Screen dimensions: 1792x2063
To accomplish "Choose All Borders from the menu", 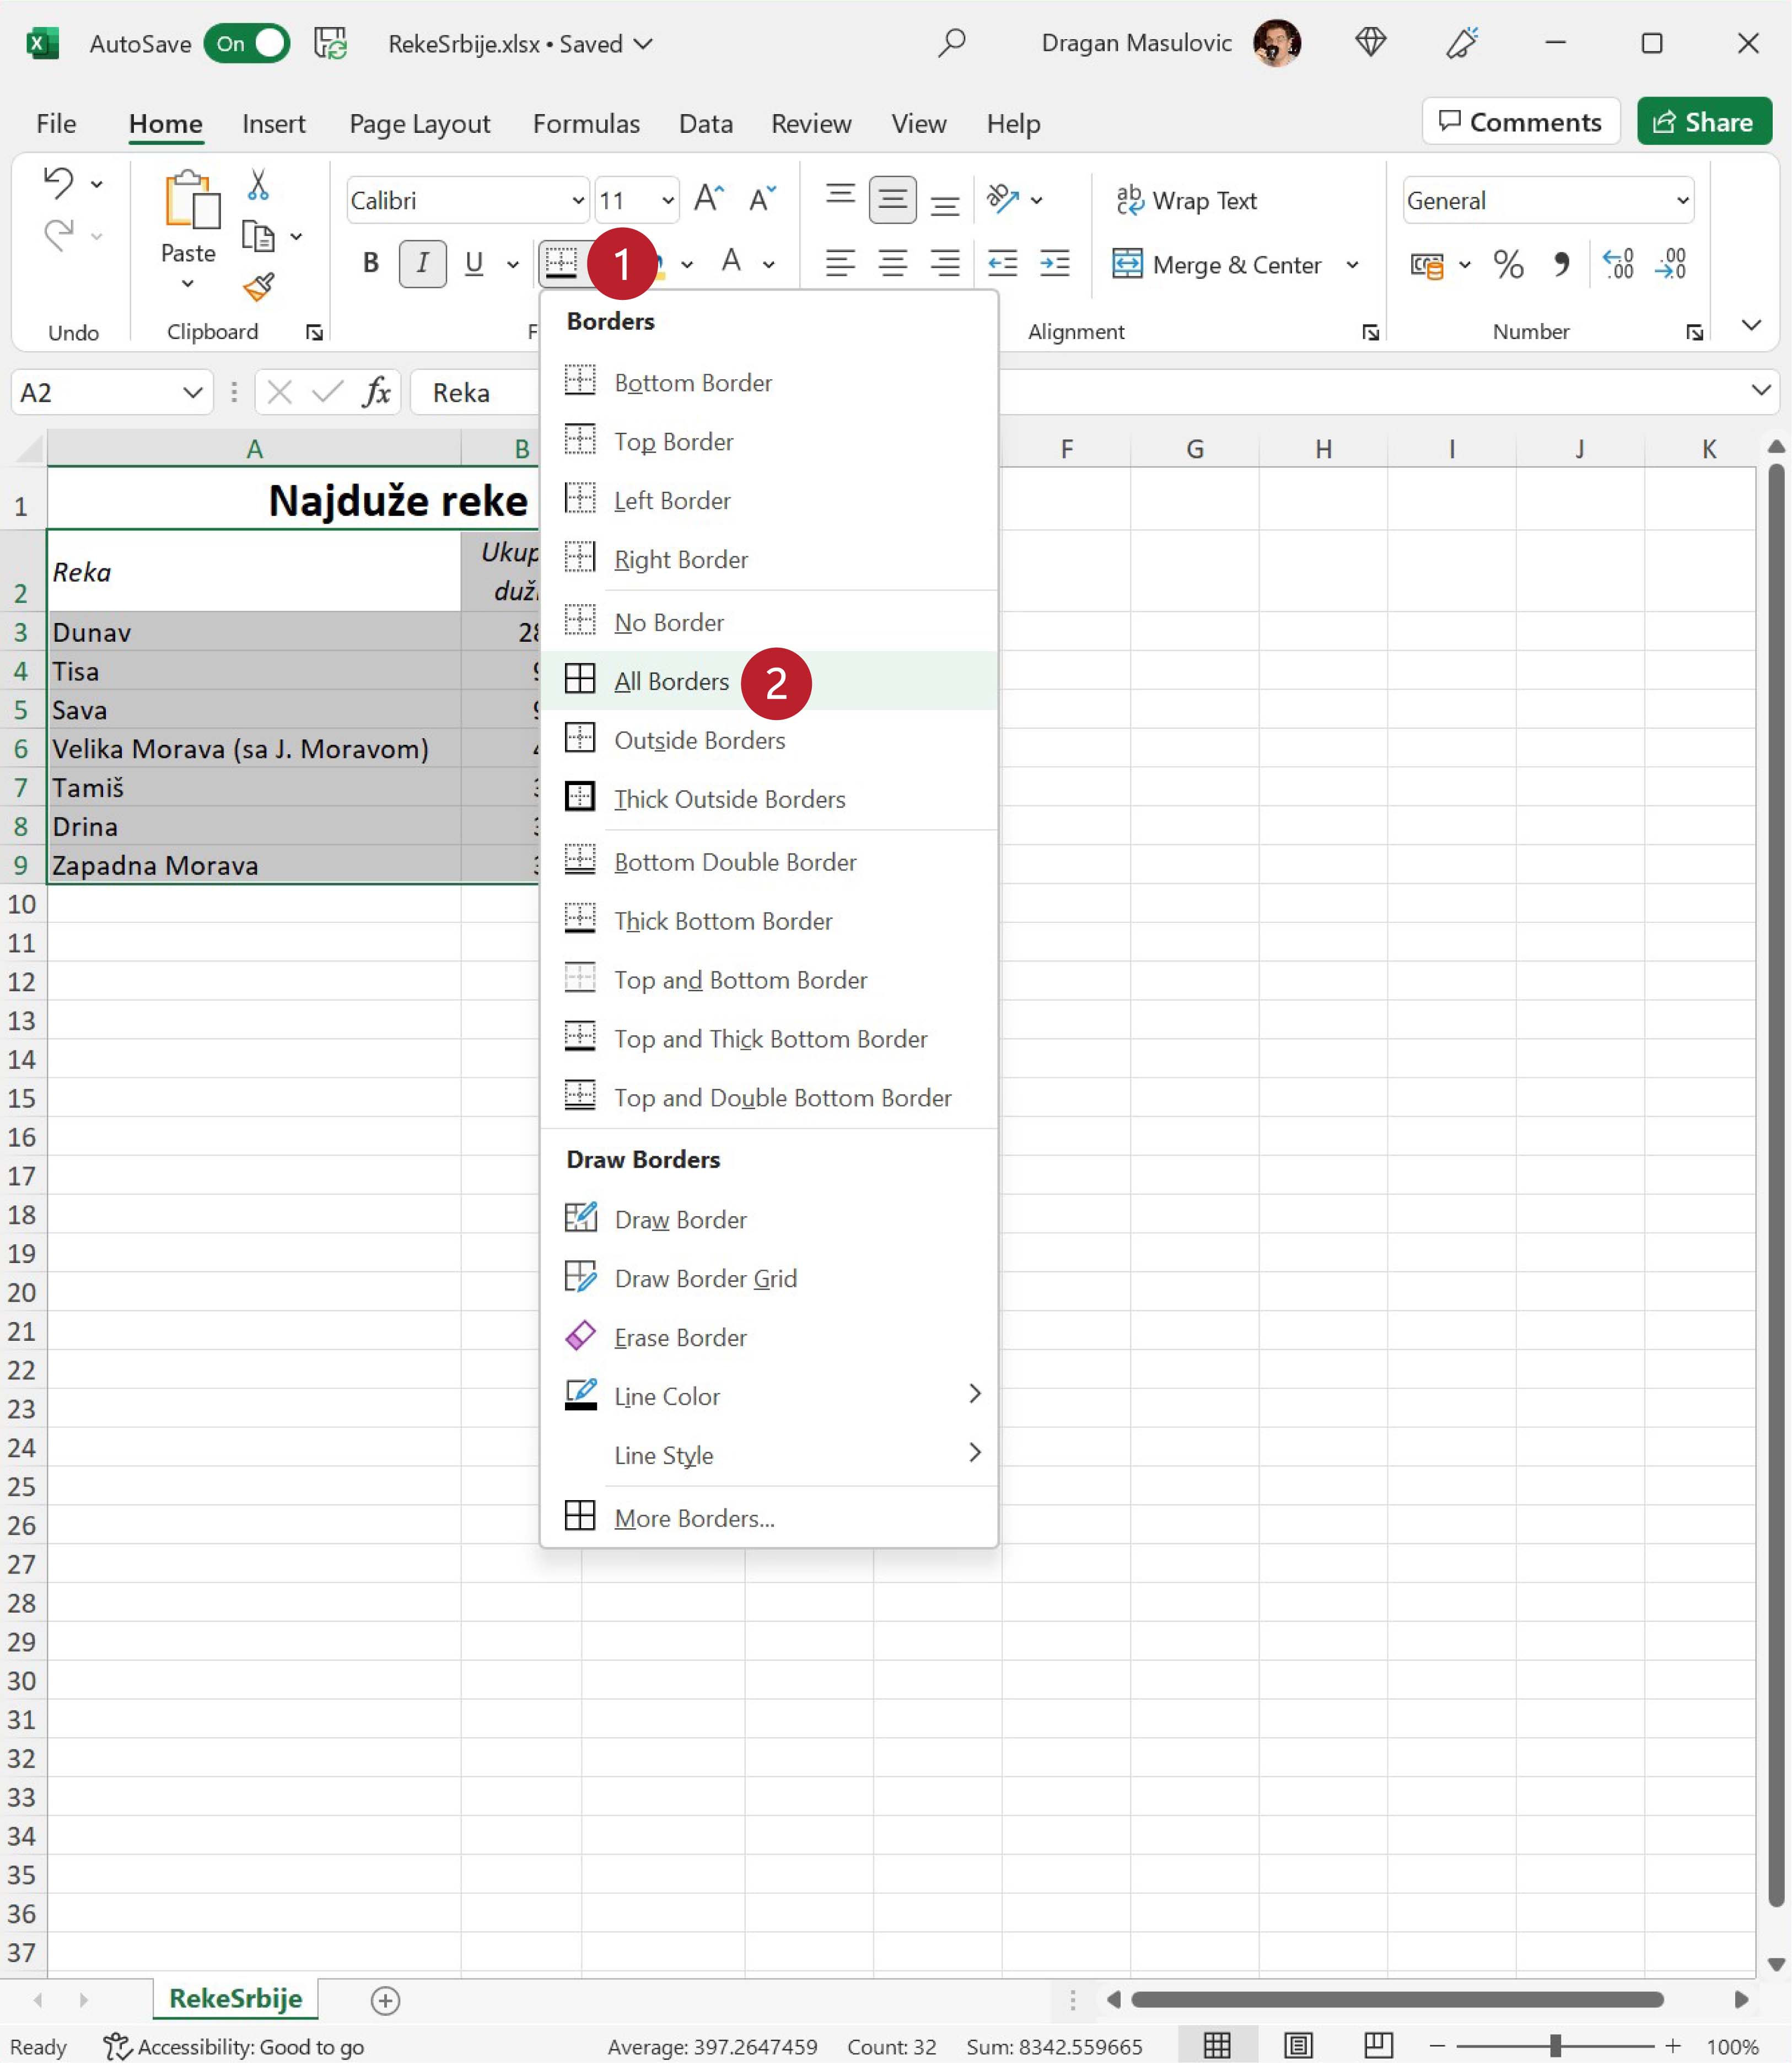I will click(x=671, y=681).
